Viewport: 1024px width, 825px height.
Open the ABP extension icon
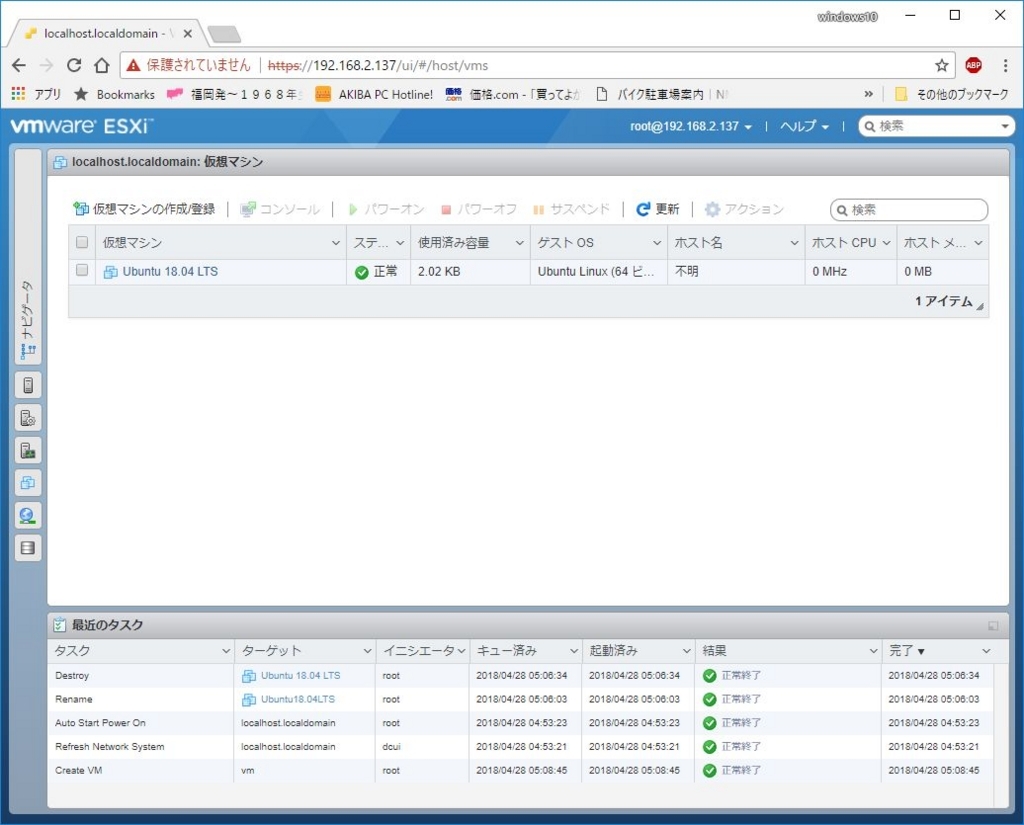click(x=973, y=65)
